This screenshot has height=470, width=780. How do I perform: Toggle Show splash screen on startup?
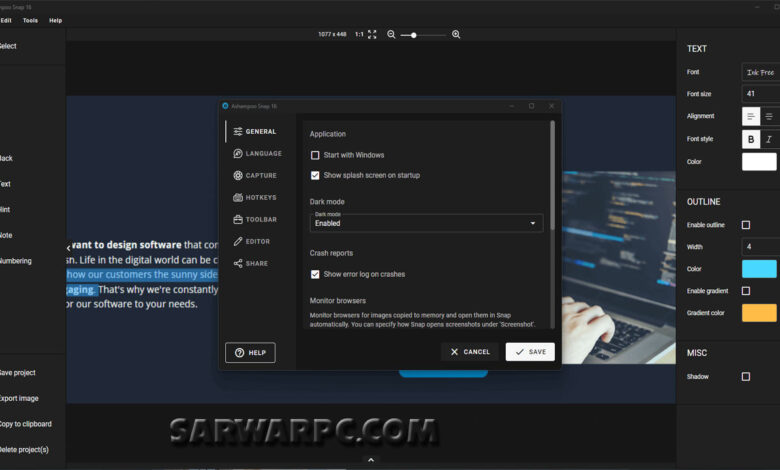coord(315,175)
